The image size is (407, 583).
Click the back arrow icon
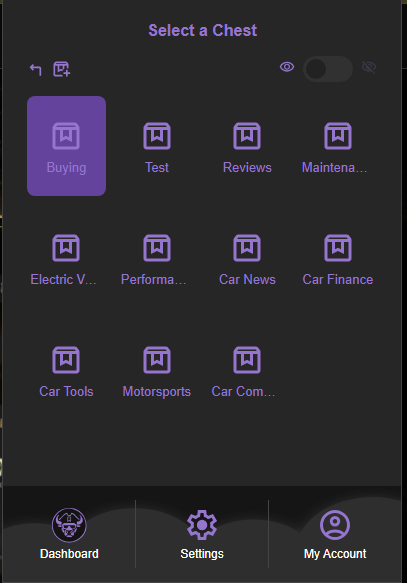point(35,70)
